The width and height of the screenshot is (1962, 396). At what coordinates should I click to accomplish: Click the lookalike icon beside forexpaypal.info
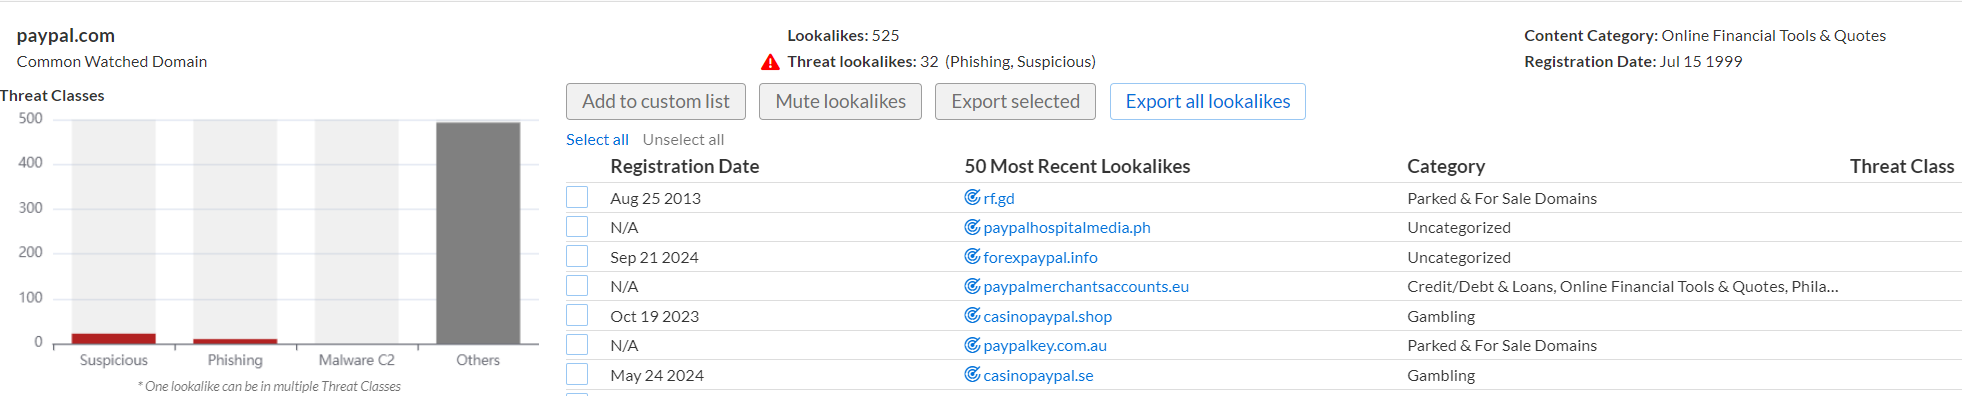pos(972,256)
